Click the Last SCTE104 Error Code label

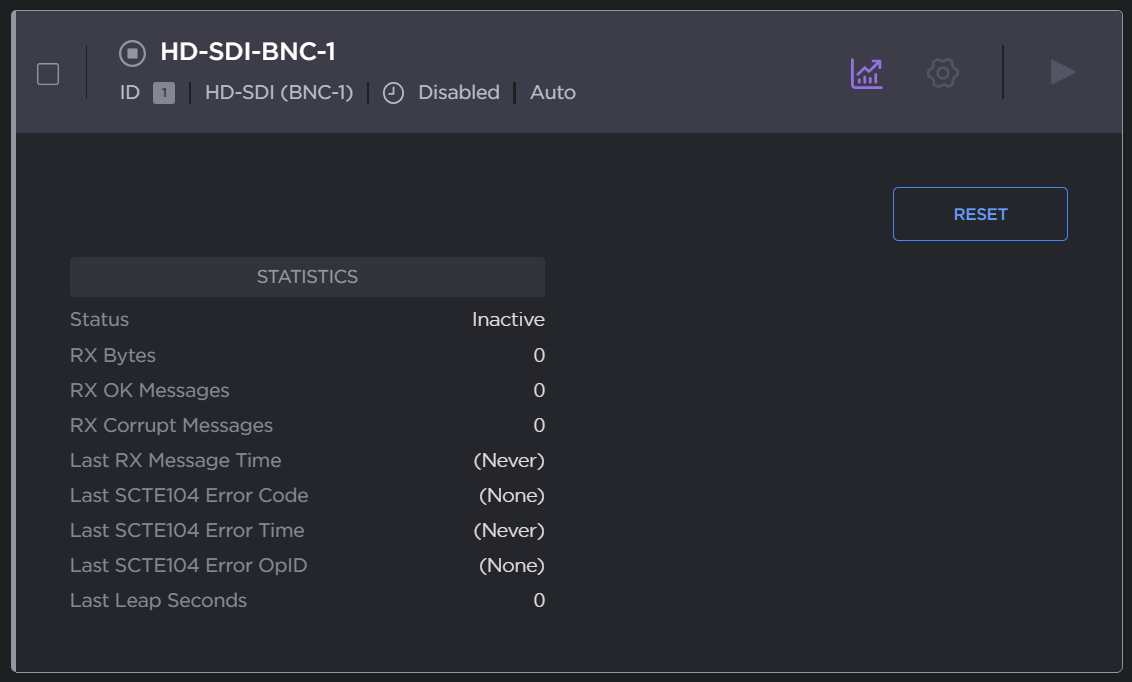pos(189,495)
